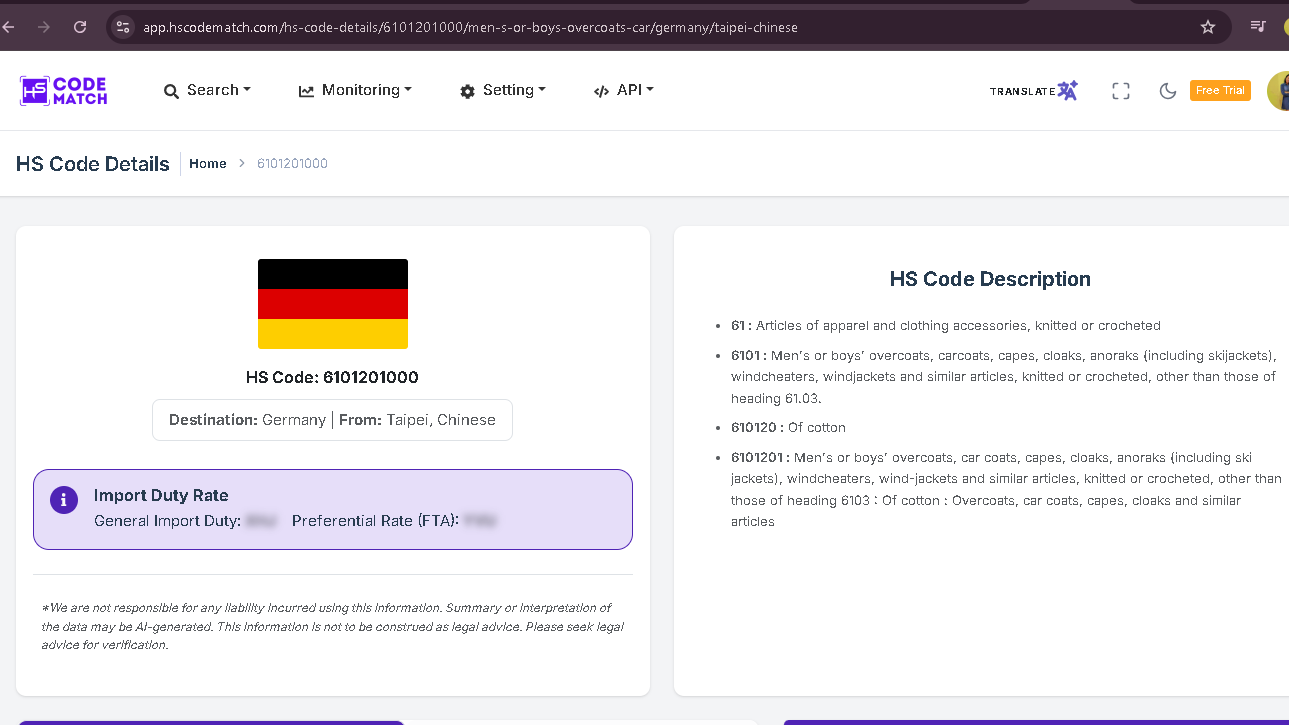1289x725 pixels.
Task: Open the browser media control icon
Action: click(x=1259, y=27)
